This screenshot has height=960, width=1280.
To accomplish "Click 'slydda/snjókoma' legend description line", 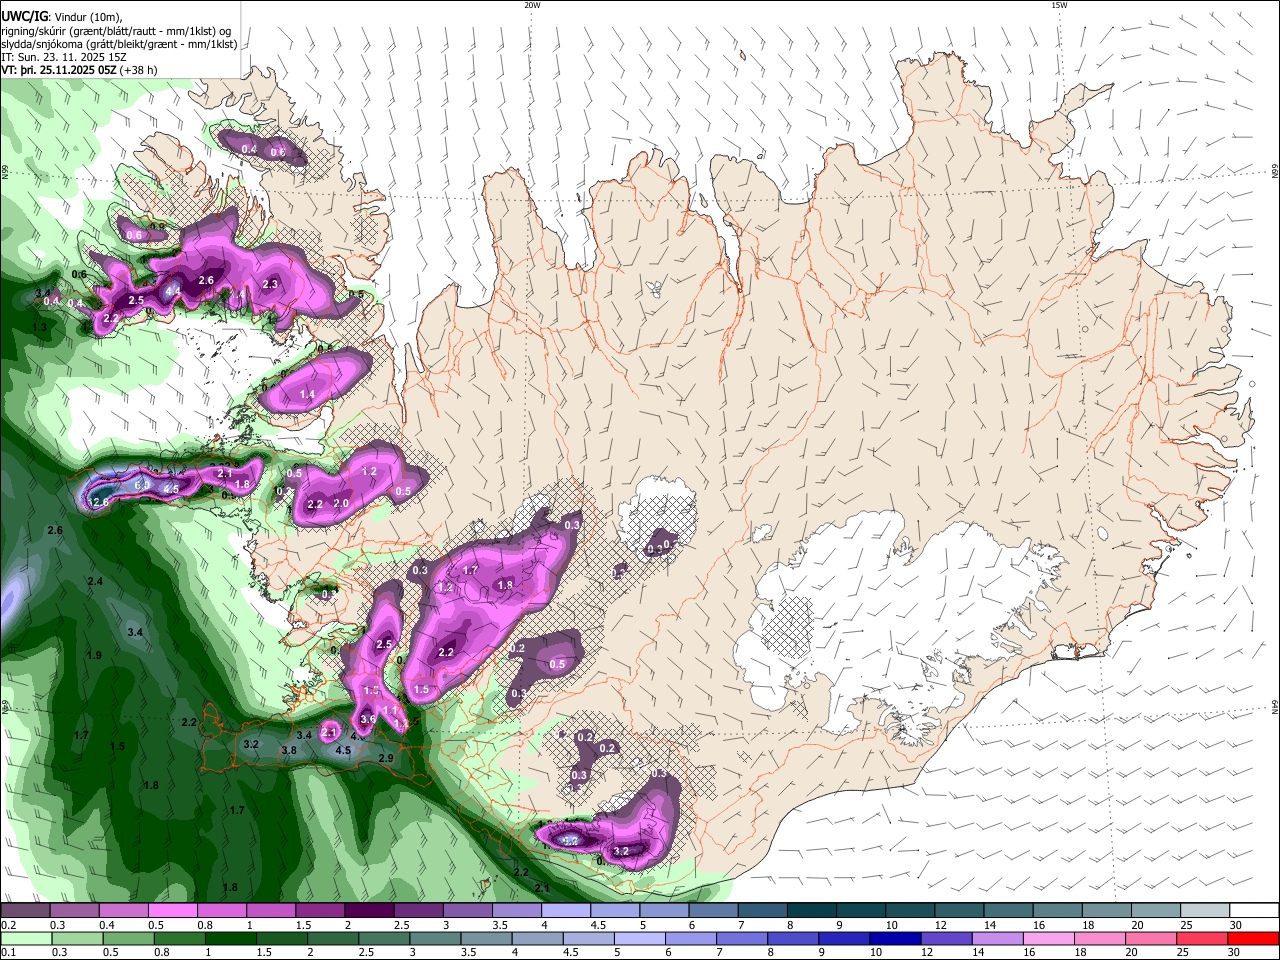I will 119,44.
